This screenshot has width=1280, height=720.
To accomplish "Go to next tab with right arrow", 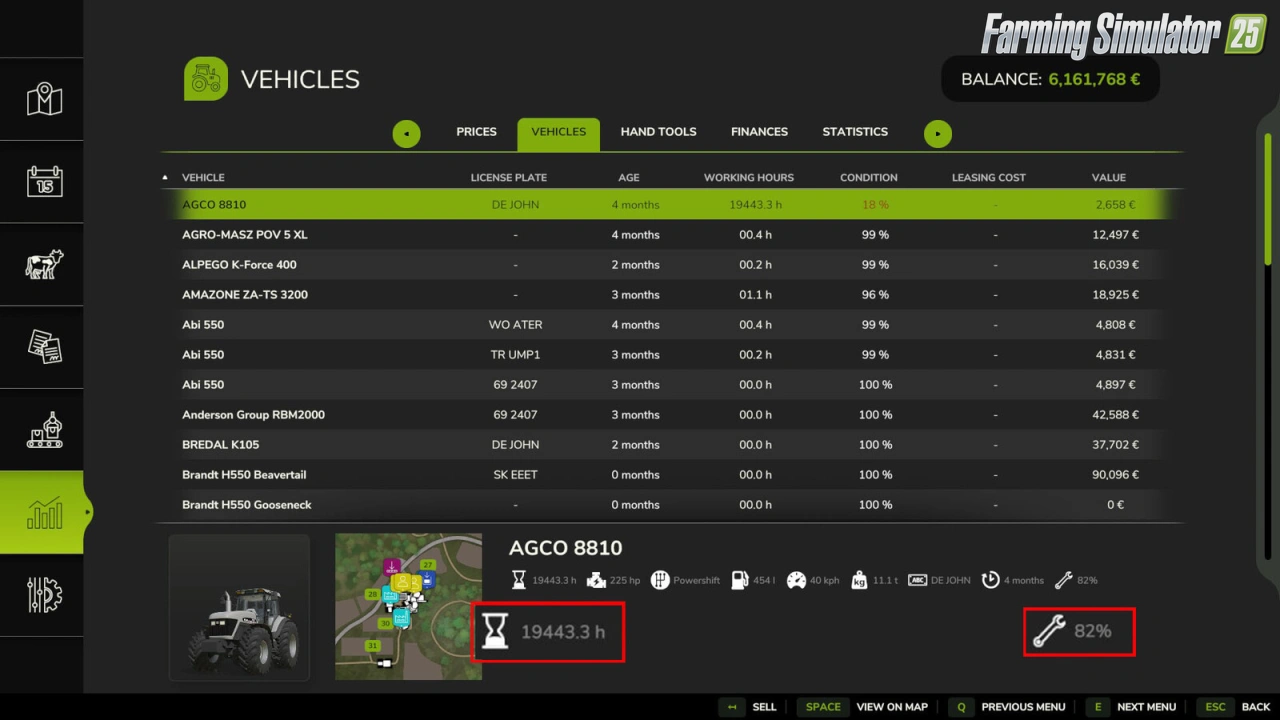I will click(937, 133).
